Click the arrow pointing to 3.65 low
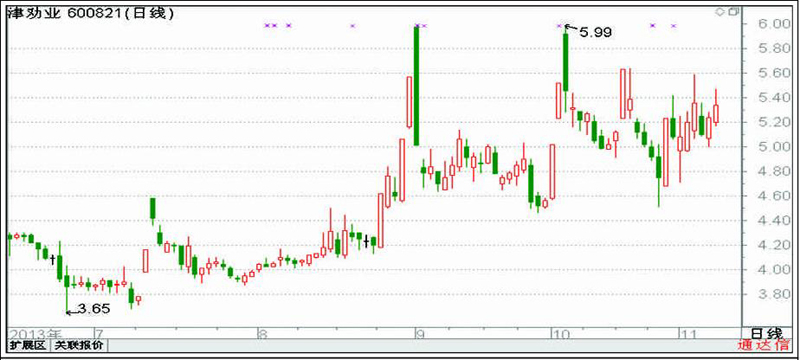 (72, 312)
